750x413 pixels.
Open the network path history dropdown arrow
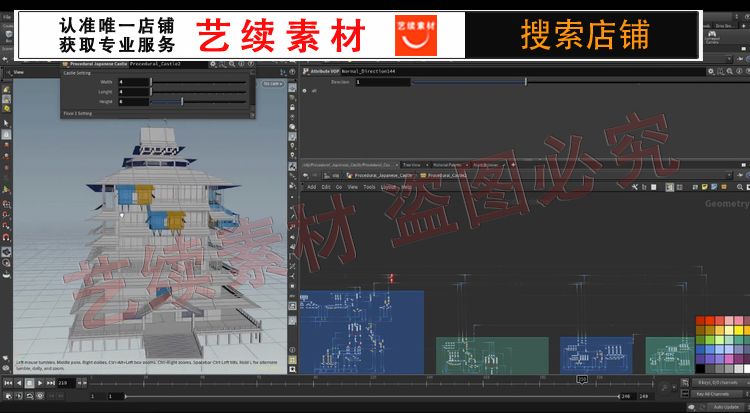point(729,176)
